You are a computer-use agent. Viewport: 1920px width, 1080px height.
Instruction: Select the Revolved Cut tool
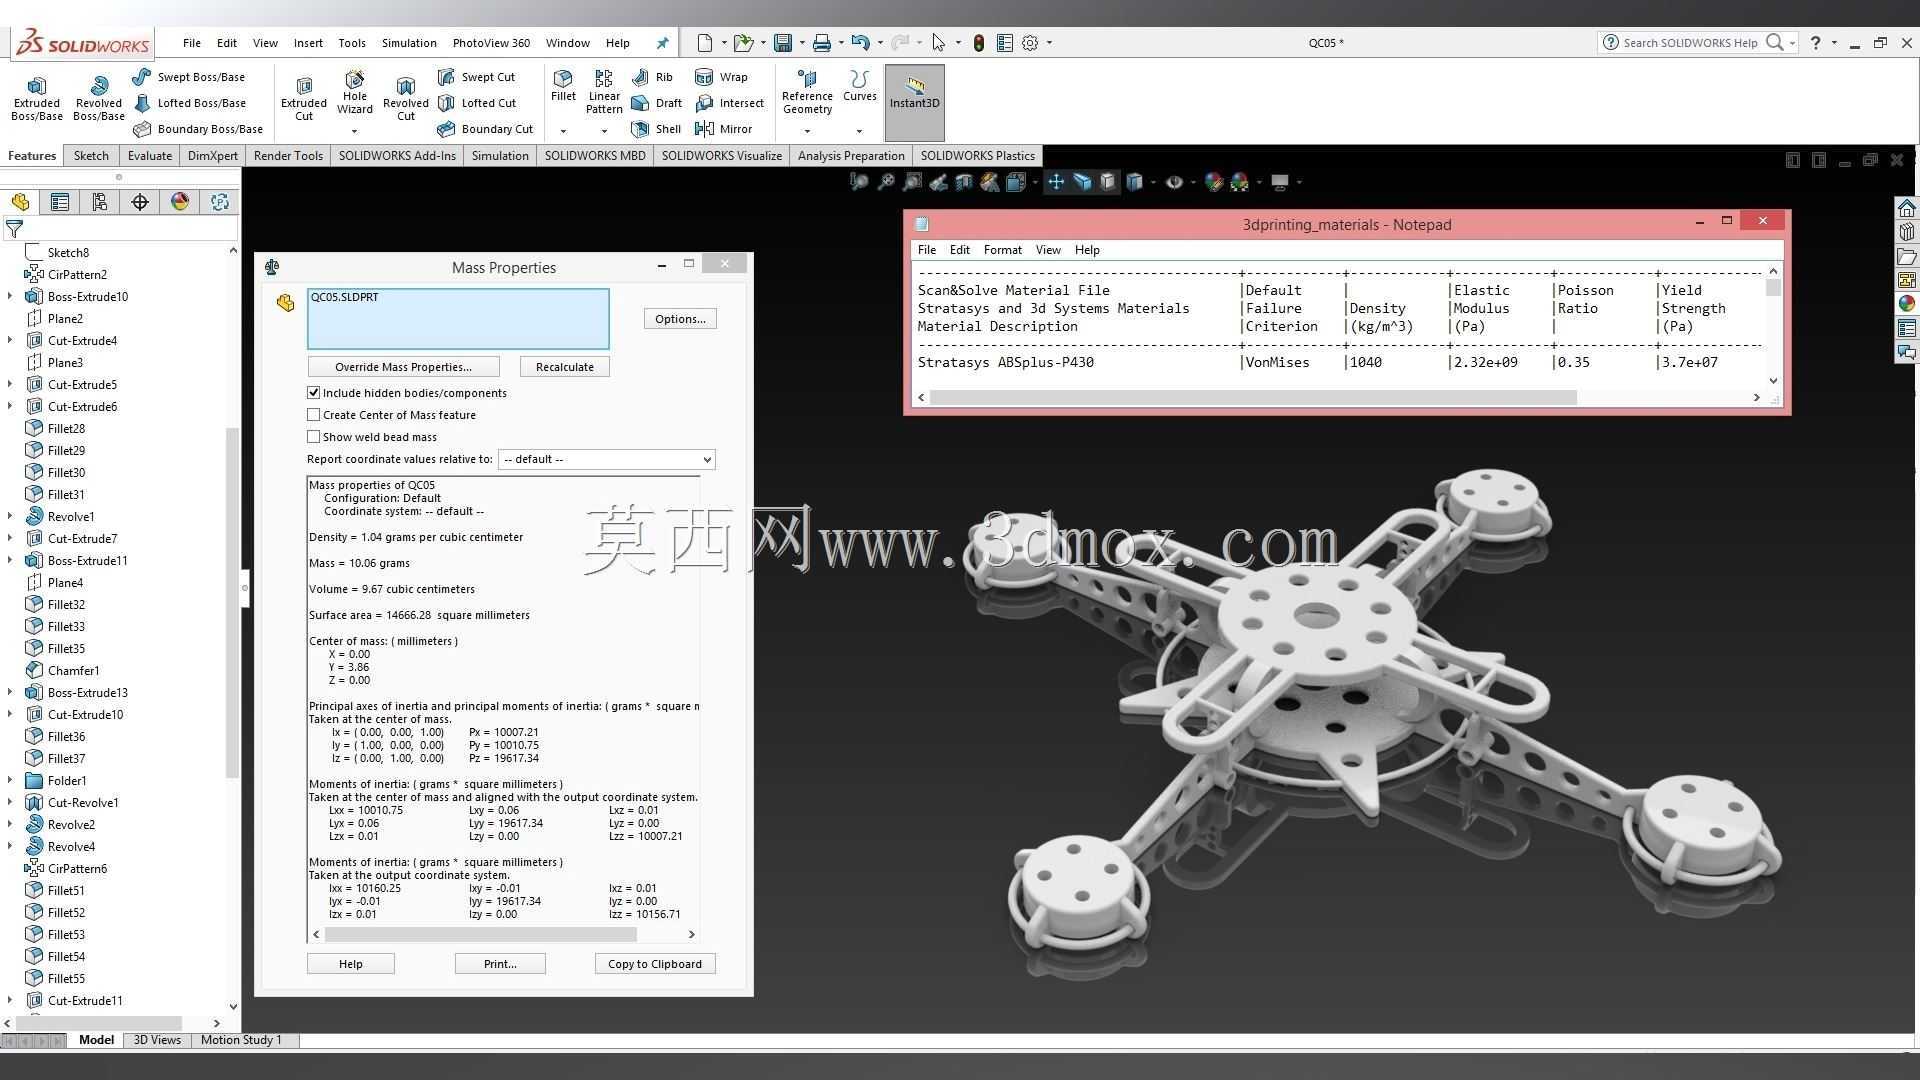click(x=405, y=99)
